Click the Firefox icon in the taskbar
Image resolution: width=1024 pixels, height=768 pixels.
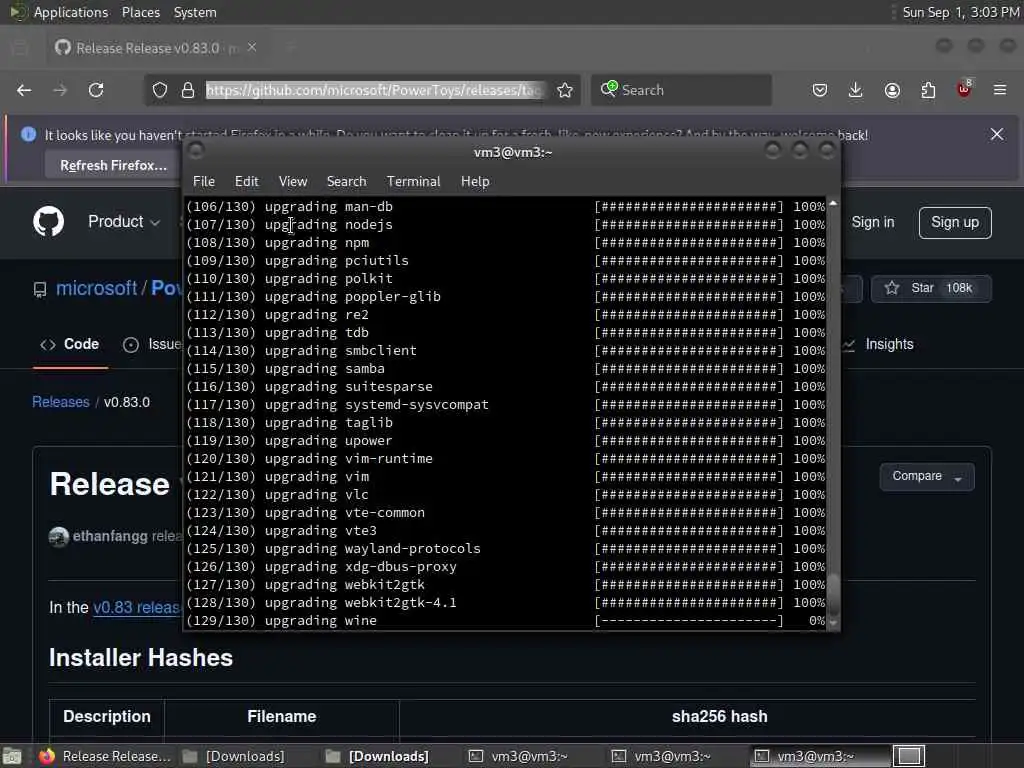(46, 756)
